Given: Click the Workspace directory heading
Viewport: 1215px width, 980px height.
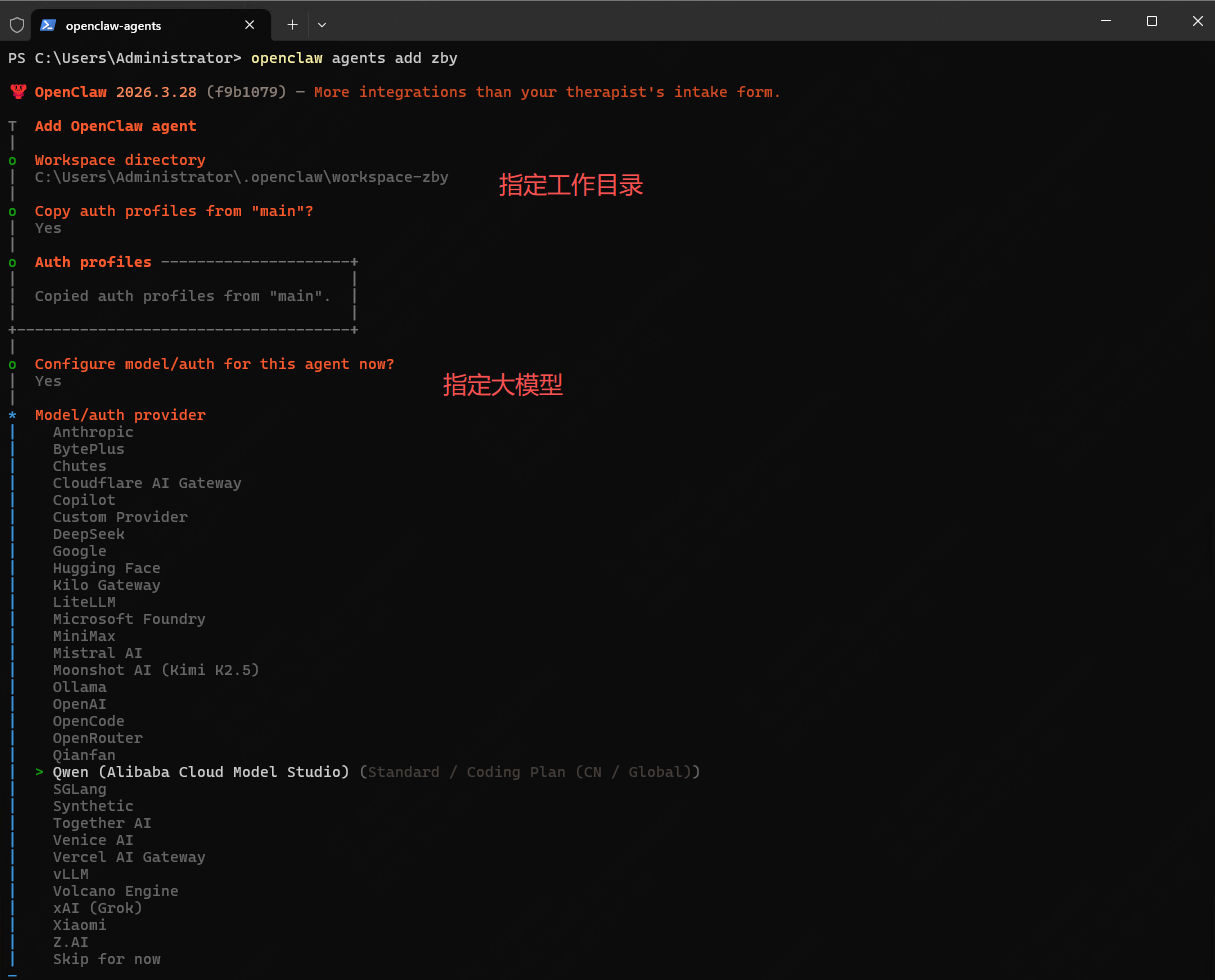Looking at the screenshot, I should 120,160.
